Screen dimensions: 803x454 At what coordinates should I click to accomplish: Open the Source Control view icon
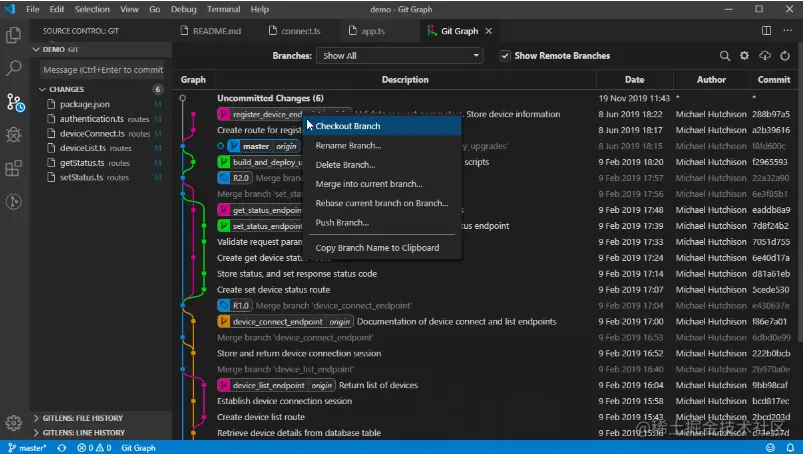[x=15, y=102]
